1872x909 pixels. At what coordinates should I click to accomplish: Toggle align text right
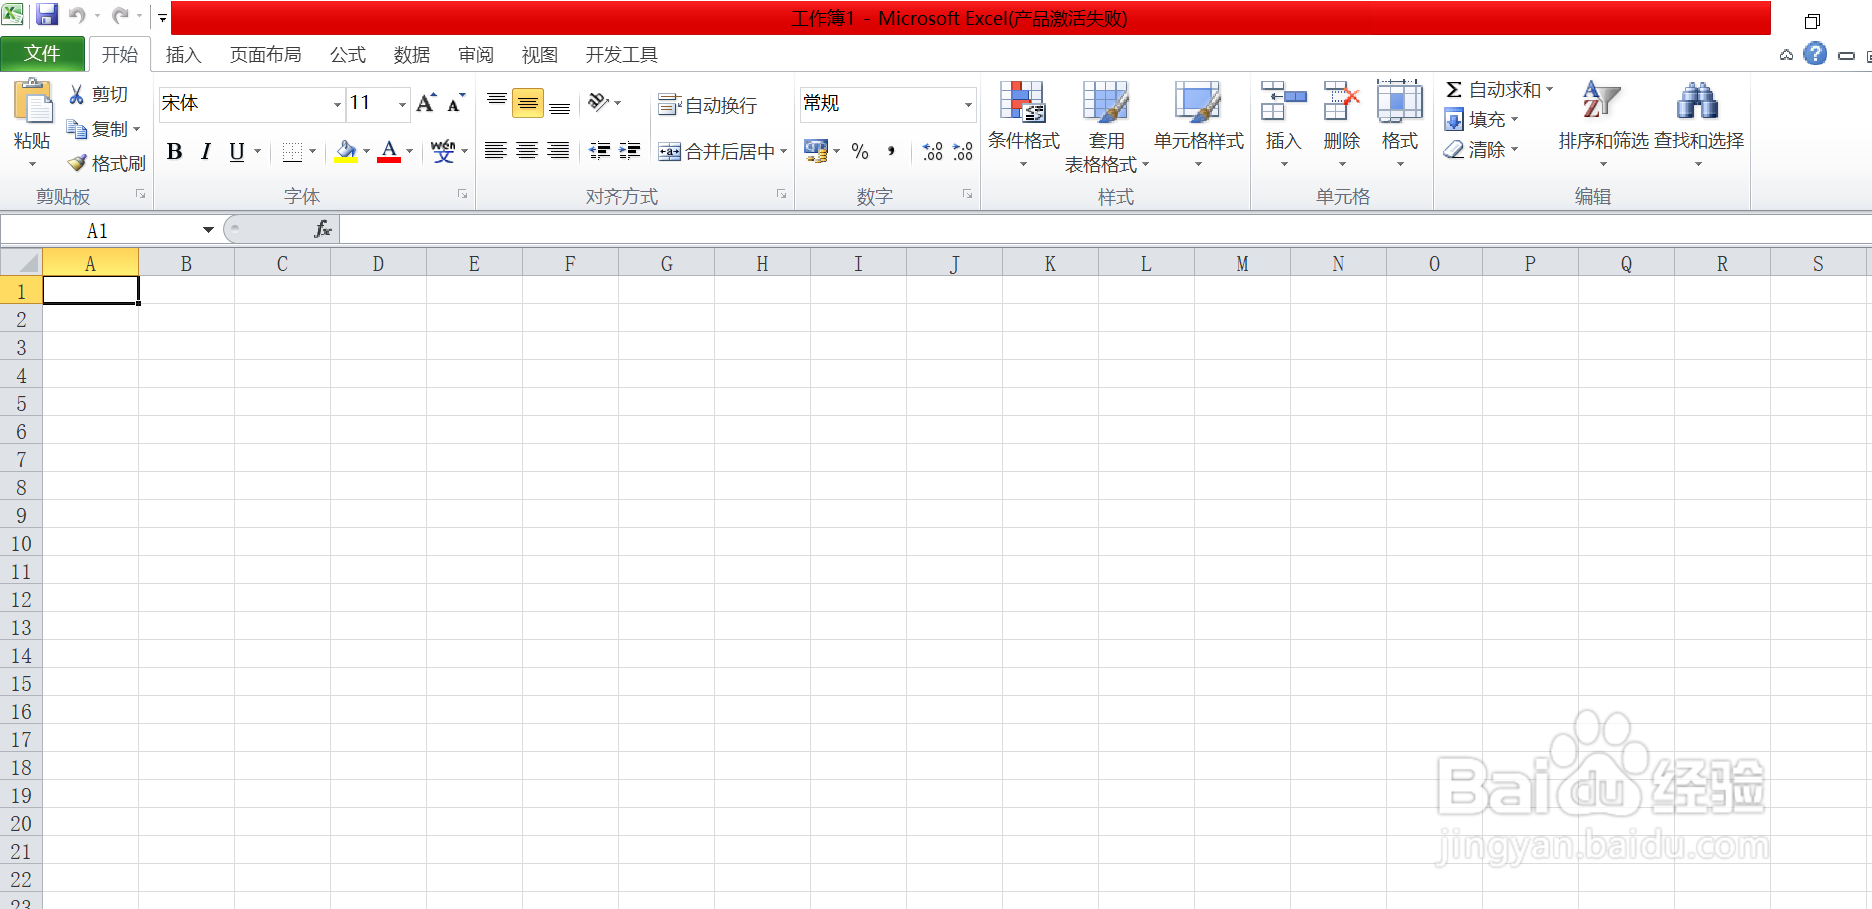(x=558, y=151)
